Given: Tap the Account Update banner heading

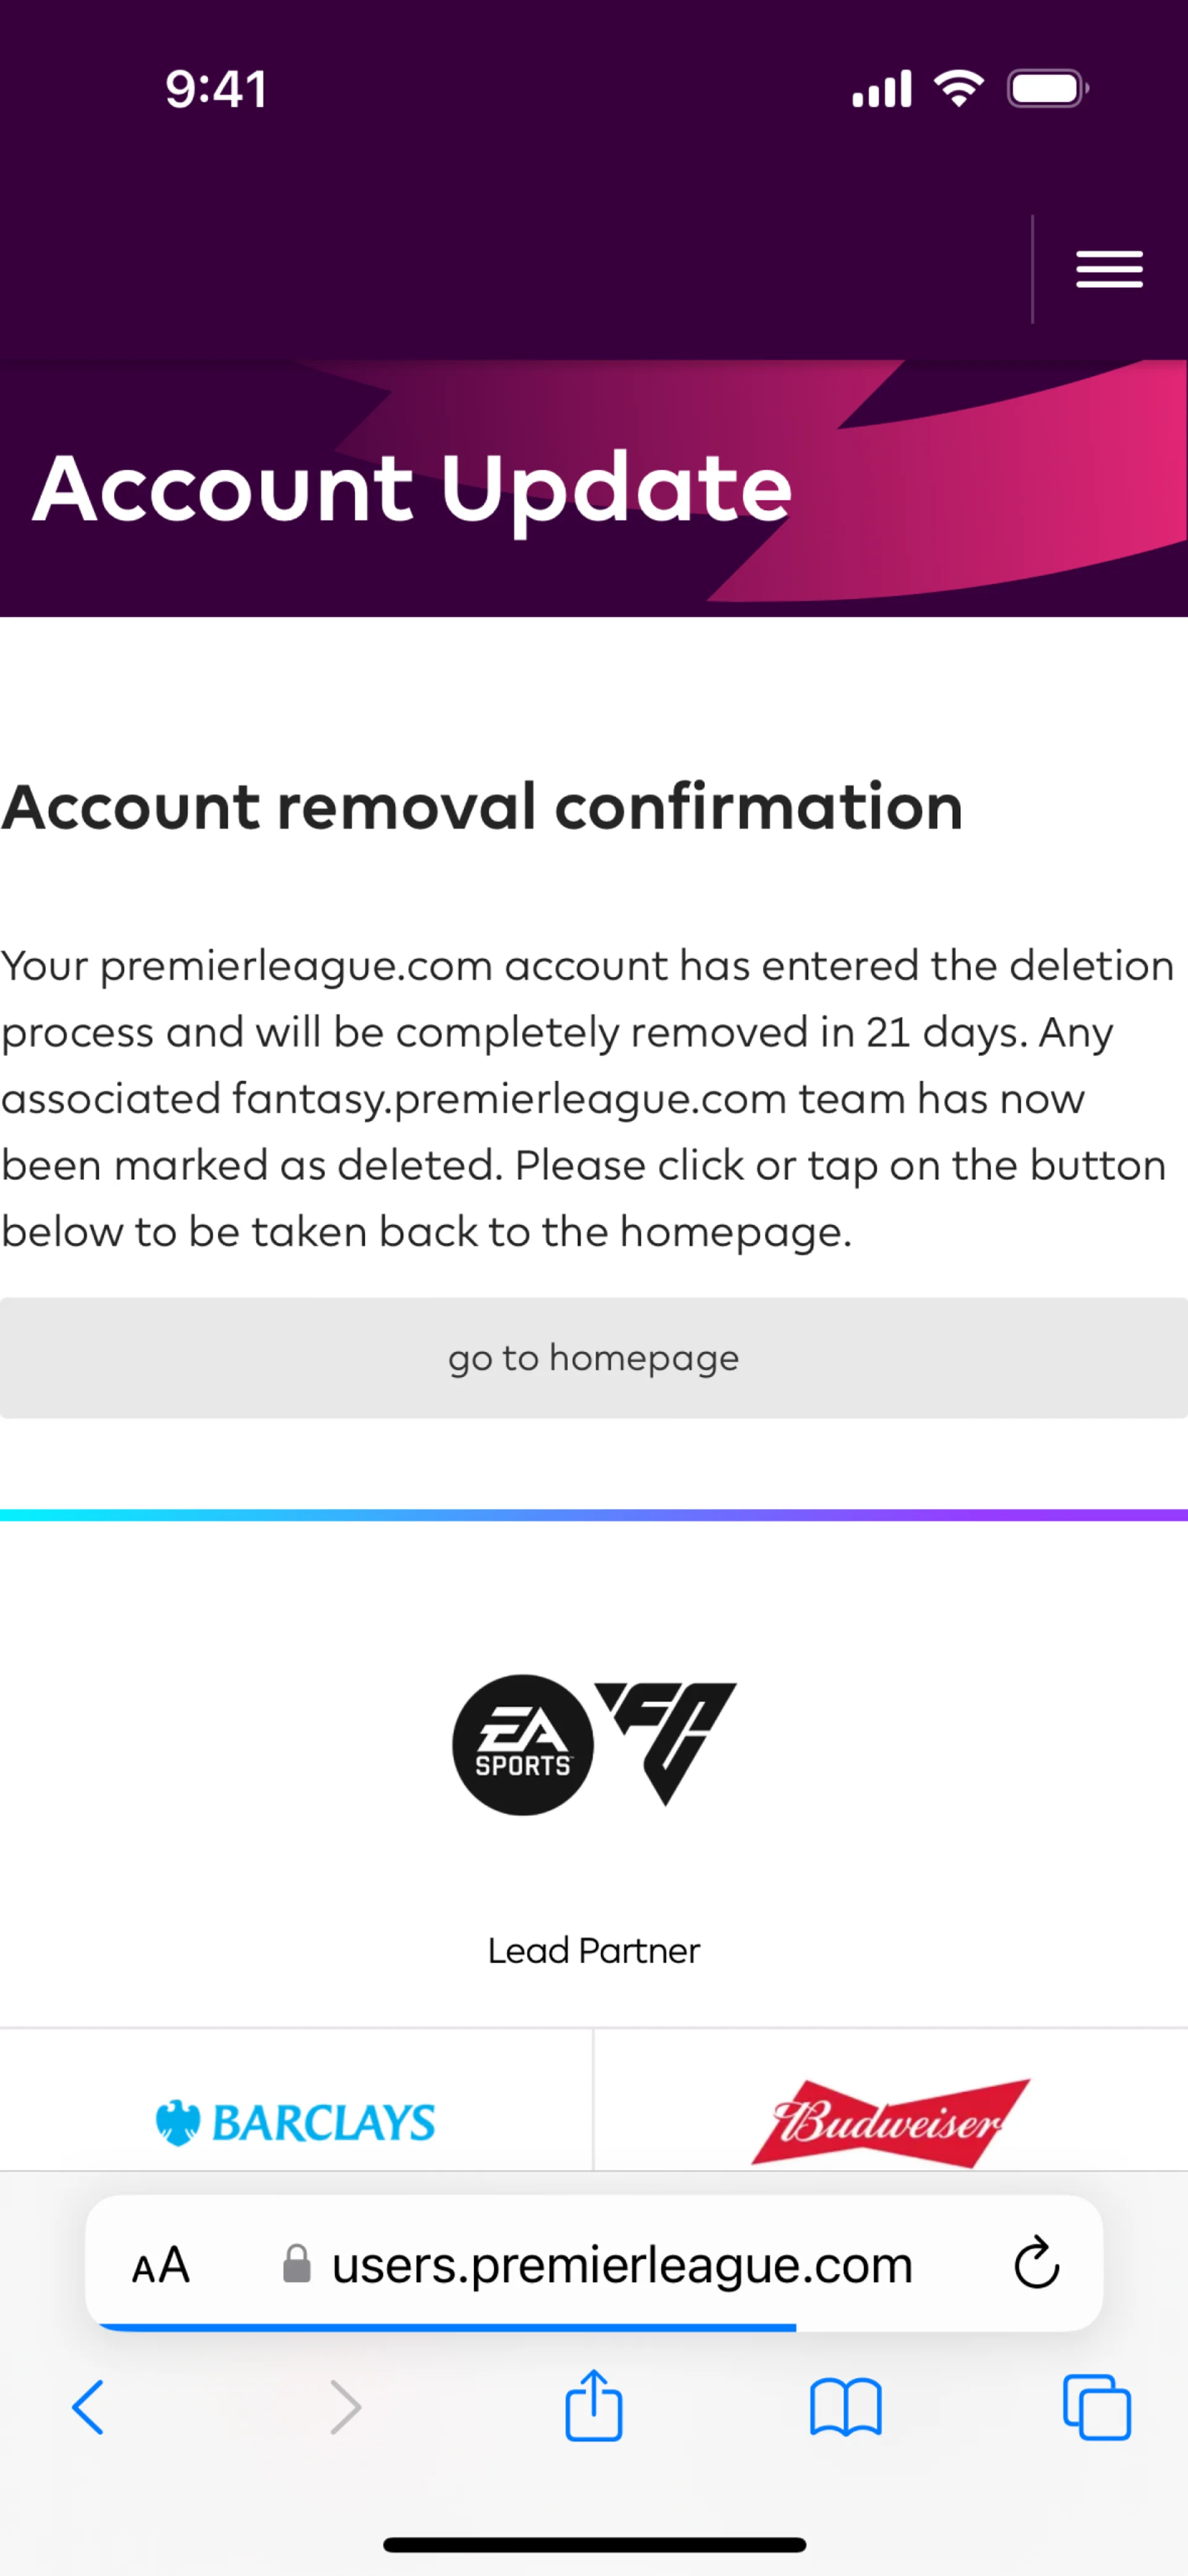Looking at the screenshot, I should tap(412, 488).
